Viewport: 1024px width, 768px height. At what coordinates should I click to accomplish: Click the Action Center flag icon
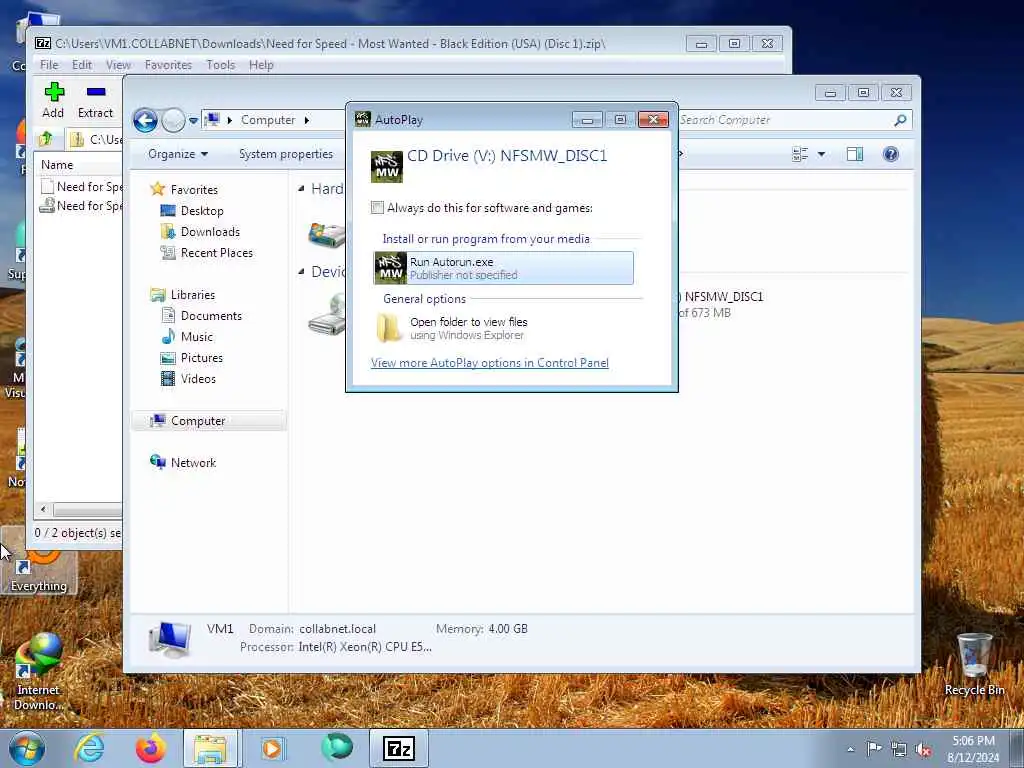[x=874, y=748]
